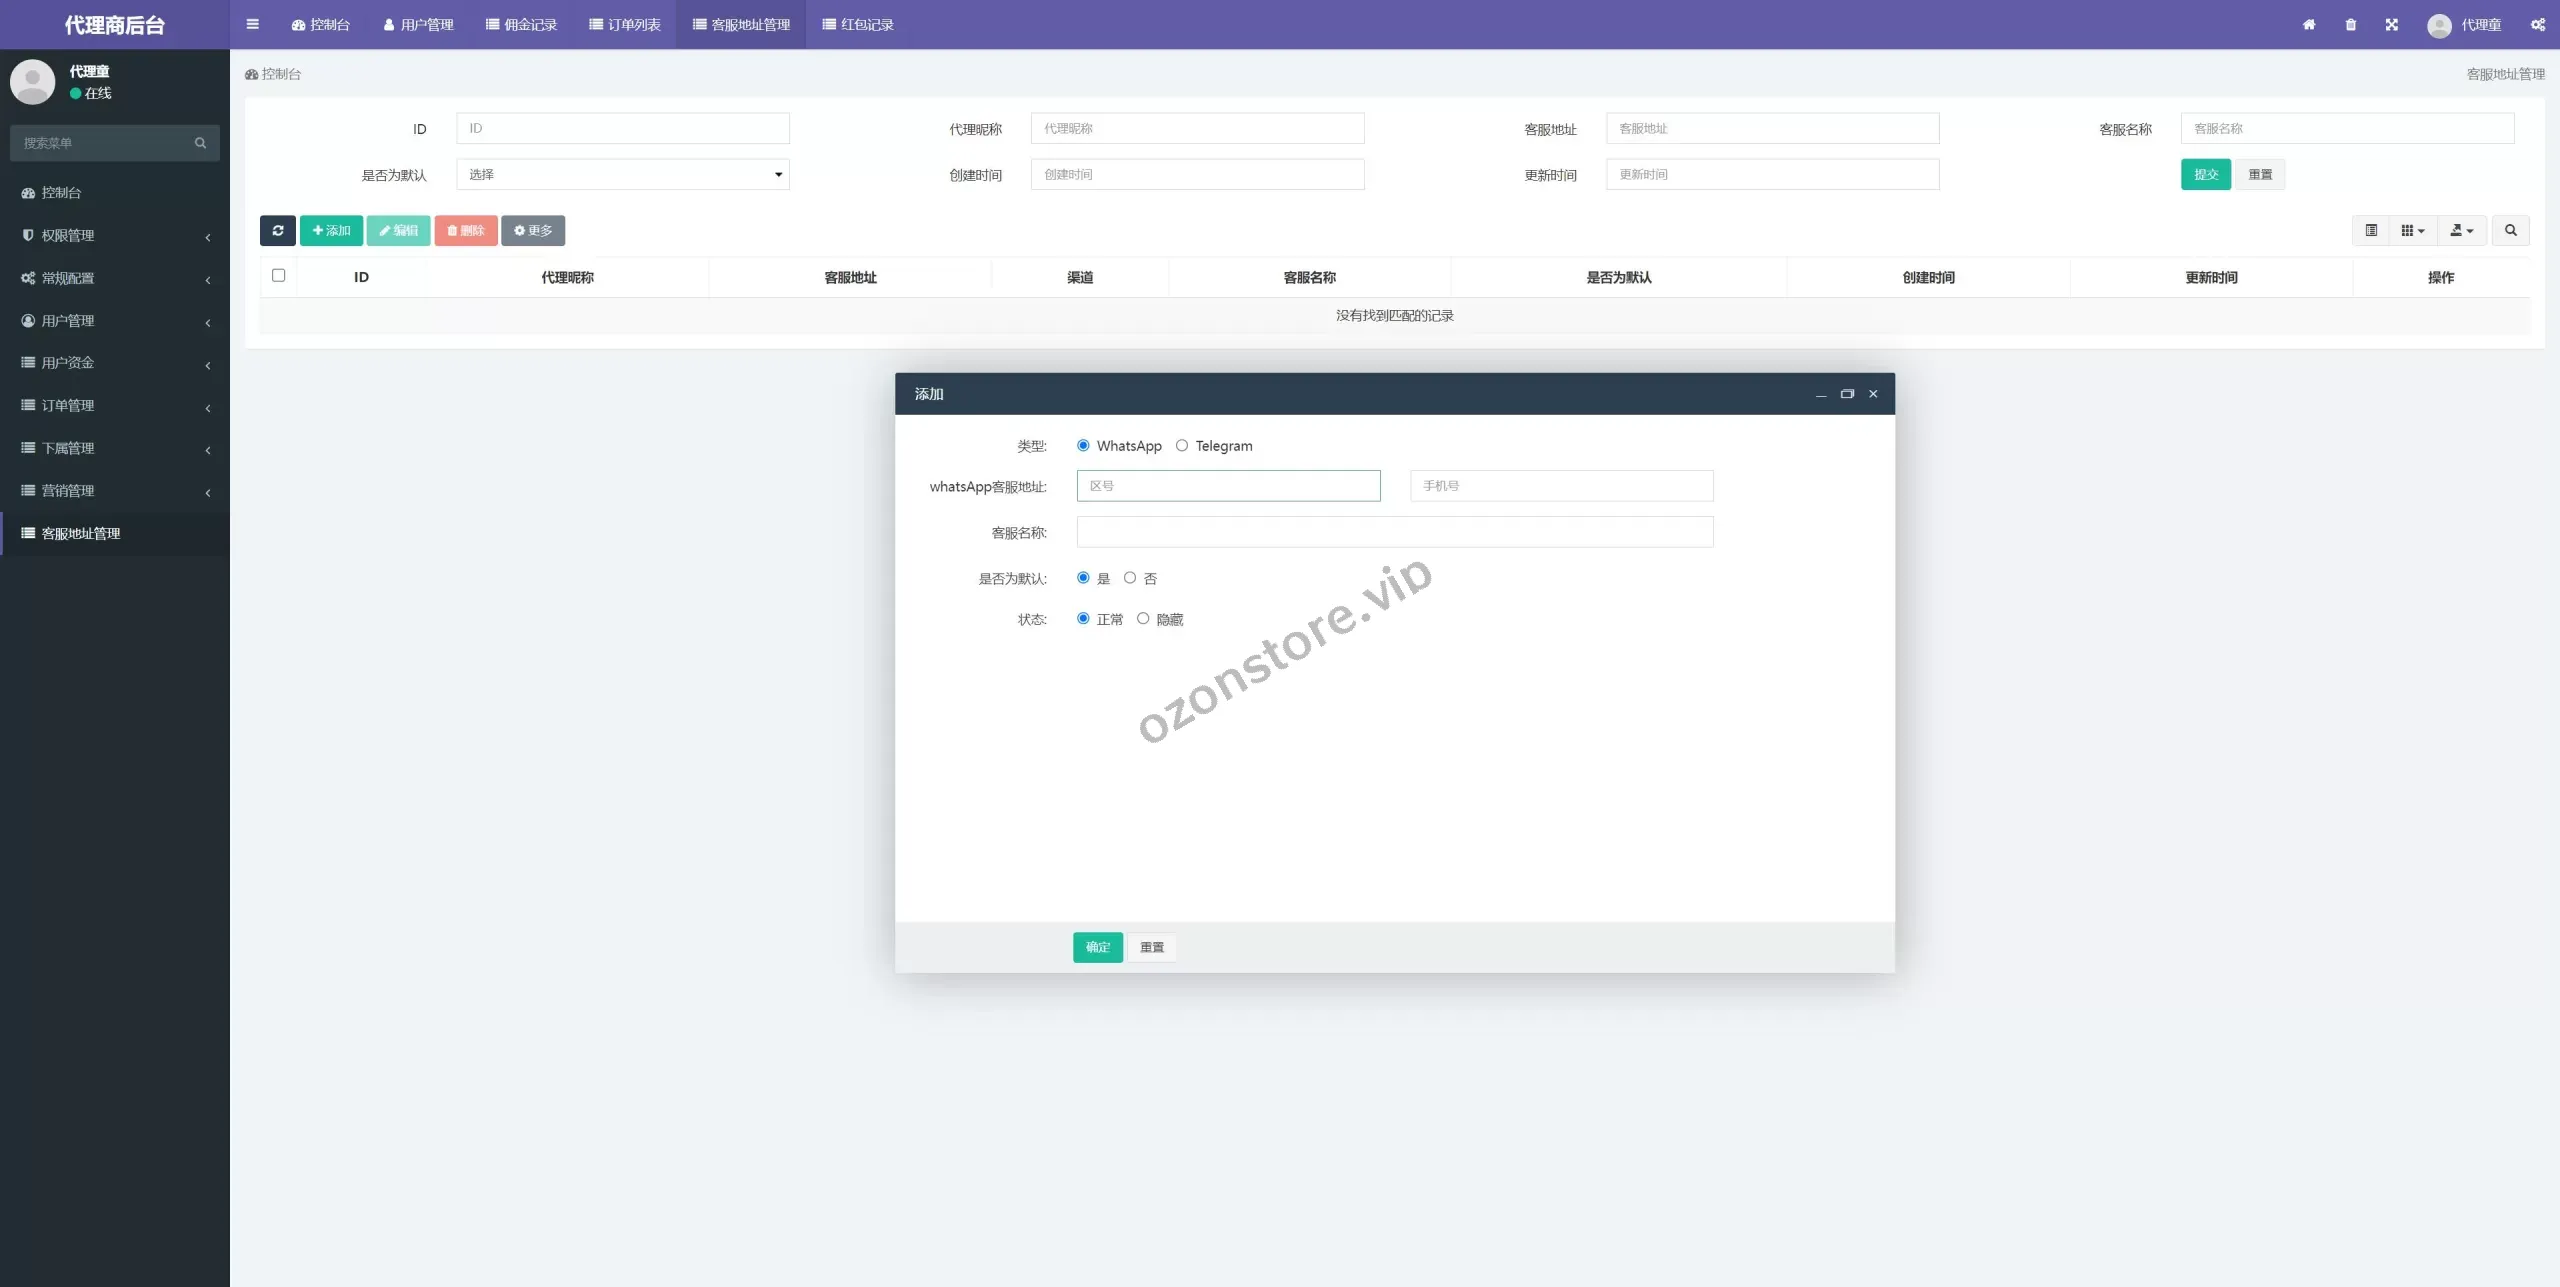Open 红包记录 tab in top navigation
Screen dimensions: 2560x1287
(x=858, y=24)
